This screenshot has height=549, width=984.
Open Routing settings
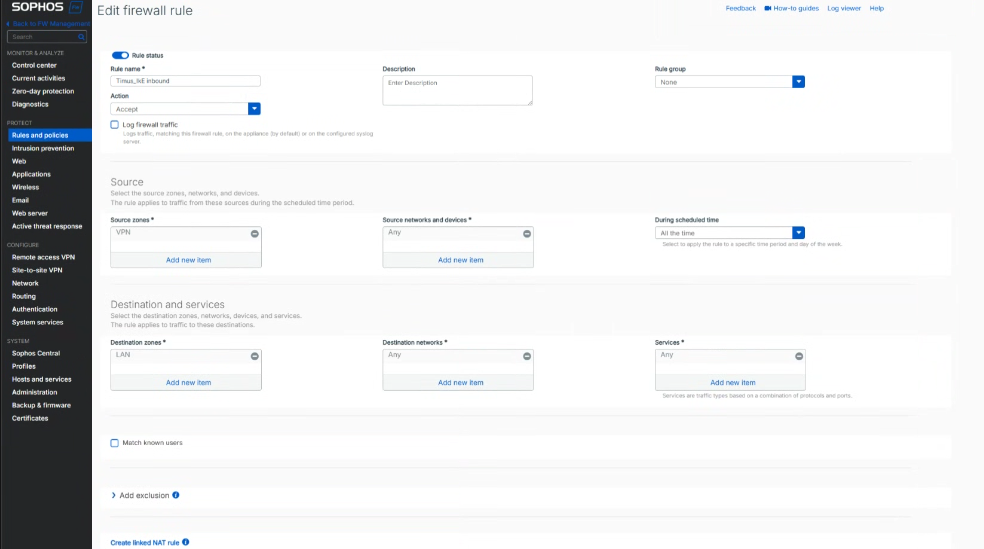coord(24,296)
